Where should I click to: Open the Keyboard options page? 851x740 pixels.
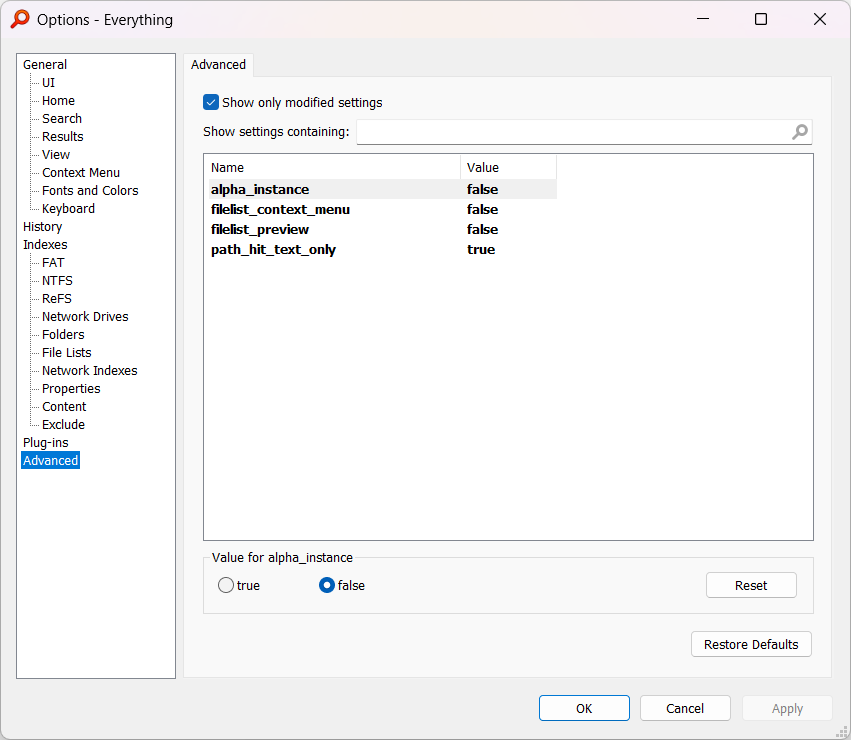pyautogui.click(x=68, y=208)
